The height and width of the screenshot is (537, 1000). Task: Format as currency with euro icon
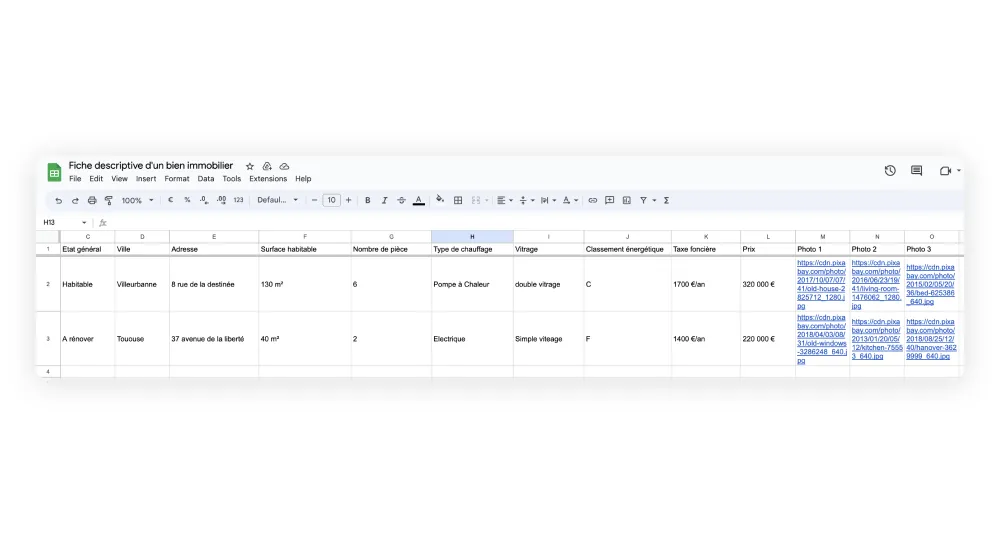(x=170, y=200)
